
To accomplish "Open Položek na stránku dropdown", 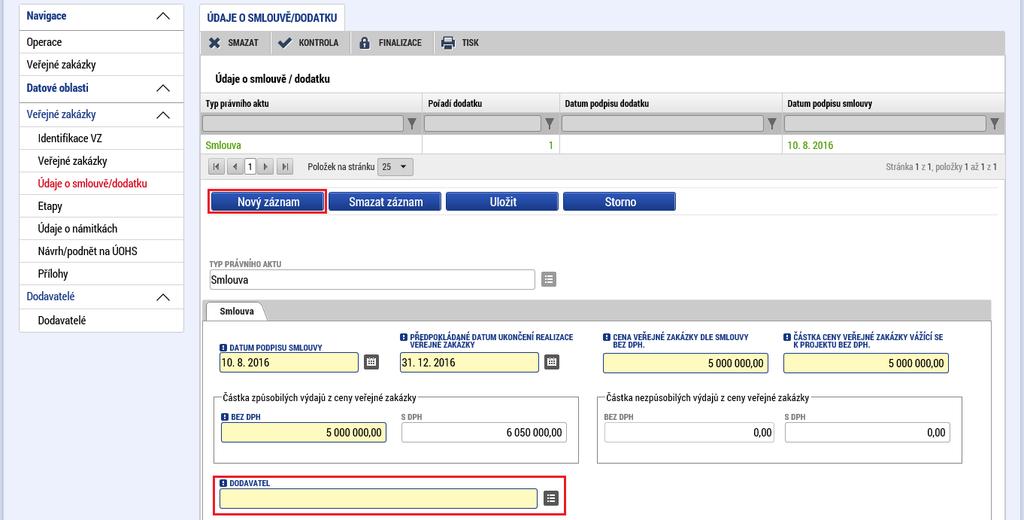I will (x=396, y=167).
